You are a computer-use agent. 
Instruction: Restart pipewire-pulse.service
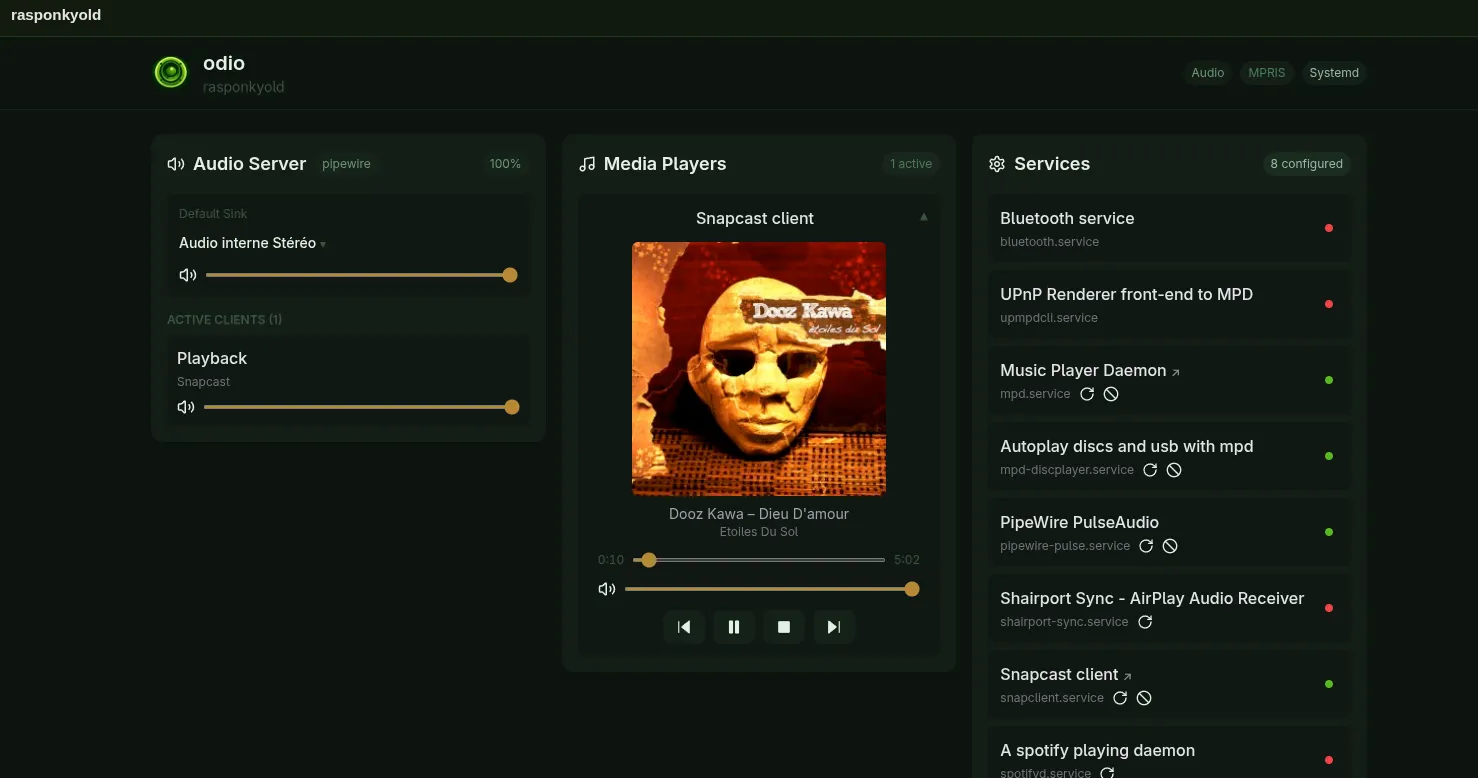1146,546
